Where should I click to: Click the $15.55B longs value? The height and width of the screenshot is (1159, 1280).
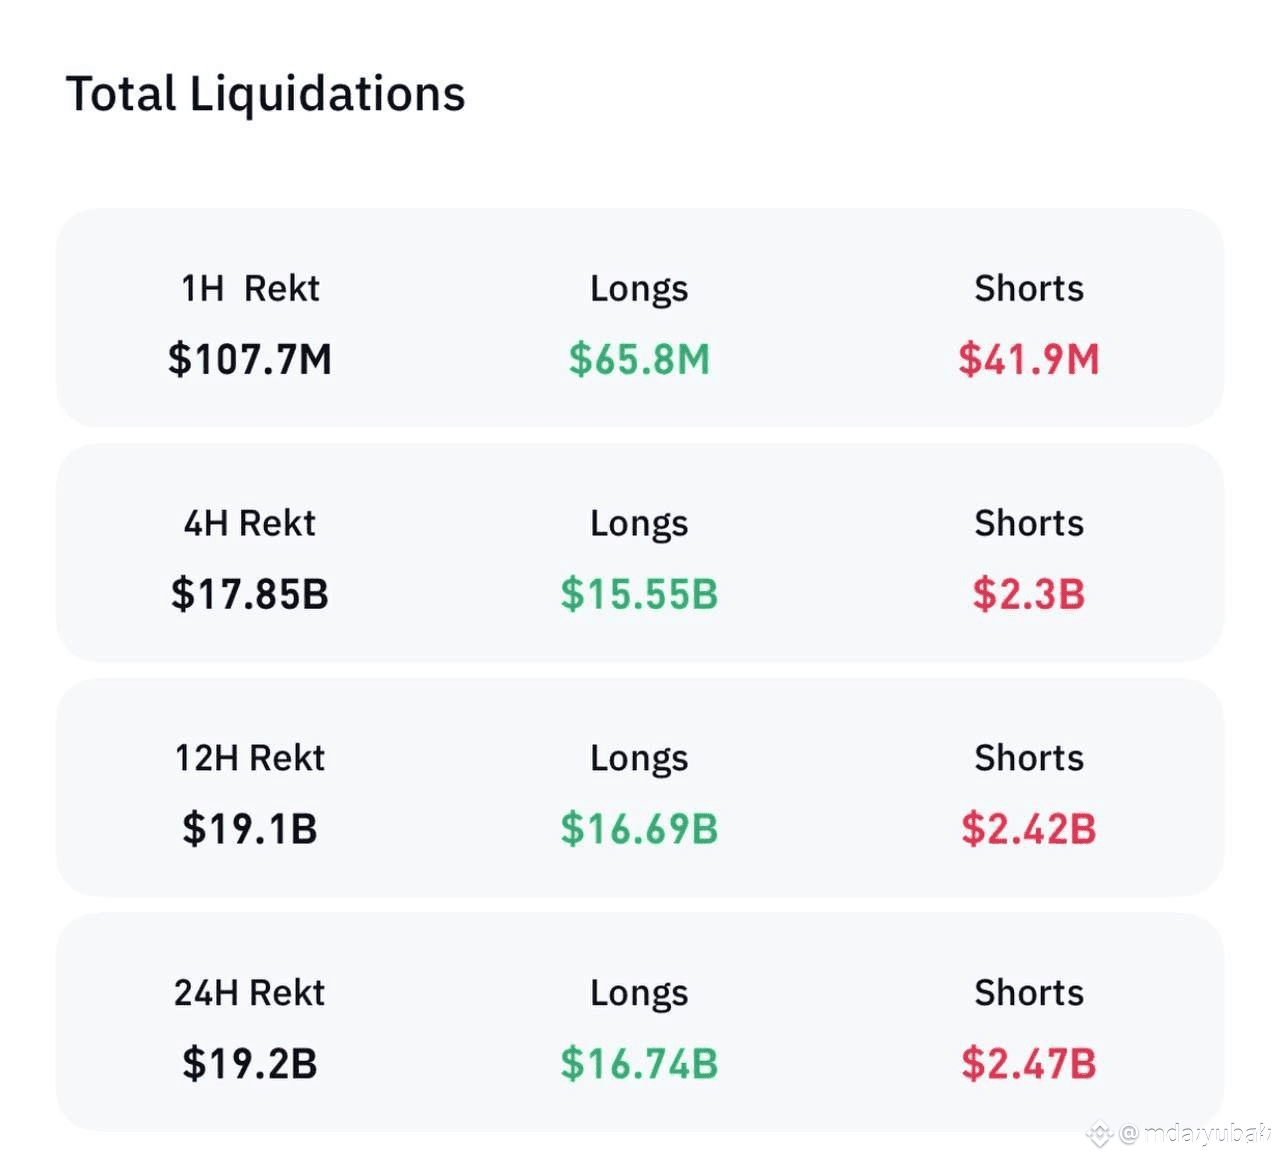(x=639, y=594)
